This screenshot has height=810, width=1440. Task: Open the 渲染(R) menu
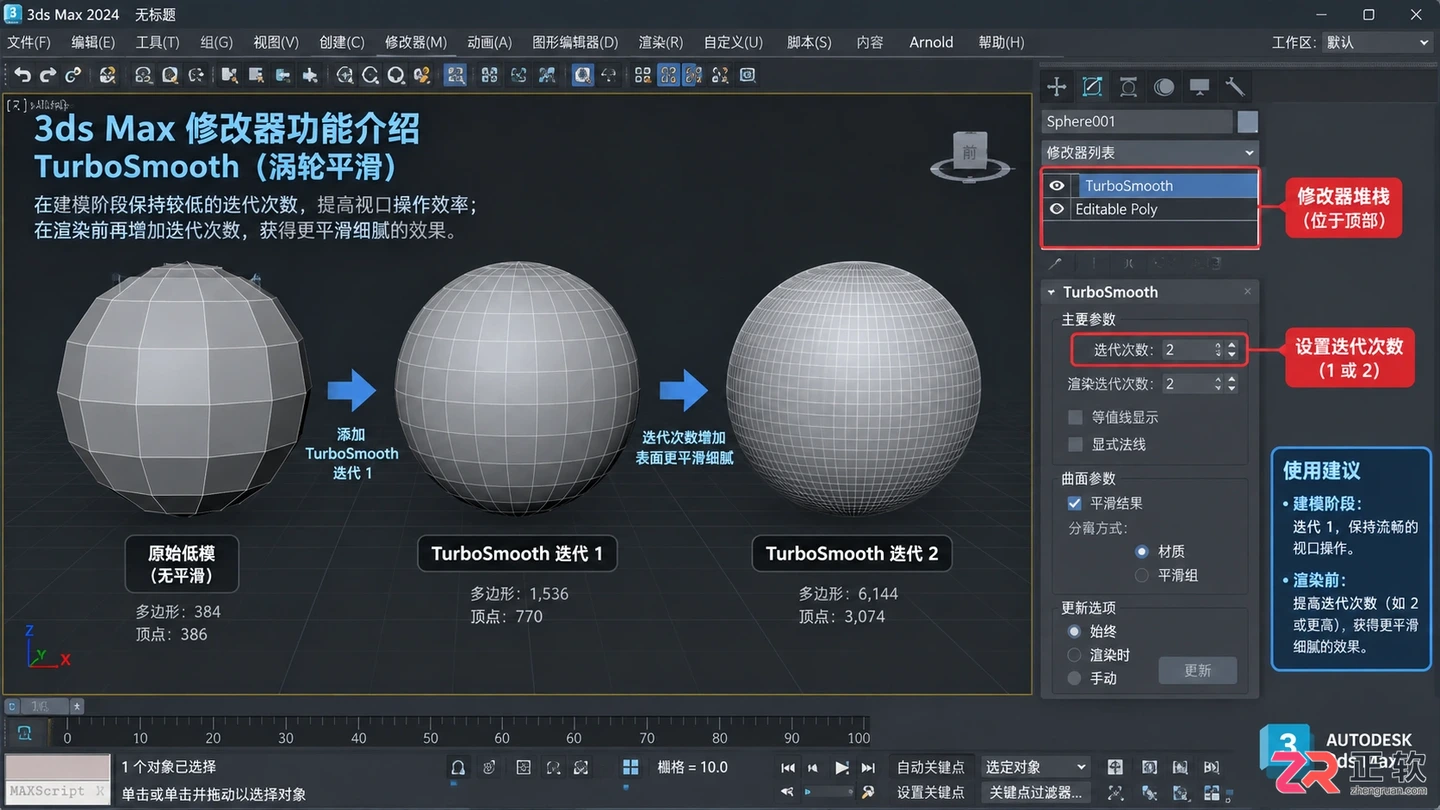coord(660,42)
